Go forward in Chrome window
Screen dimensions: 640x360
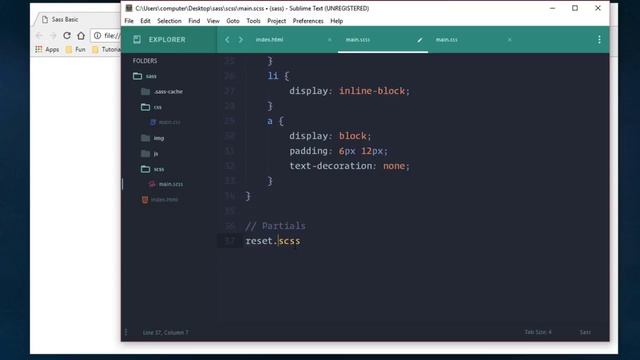pyautogui.click(x=53, y=36)
